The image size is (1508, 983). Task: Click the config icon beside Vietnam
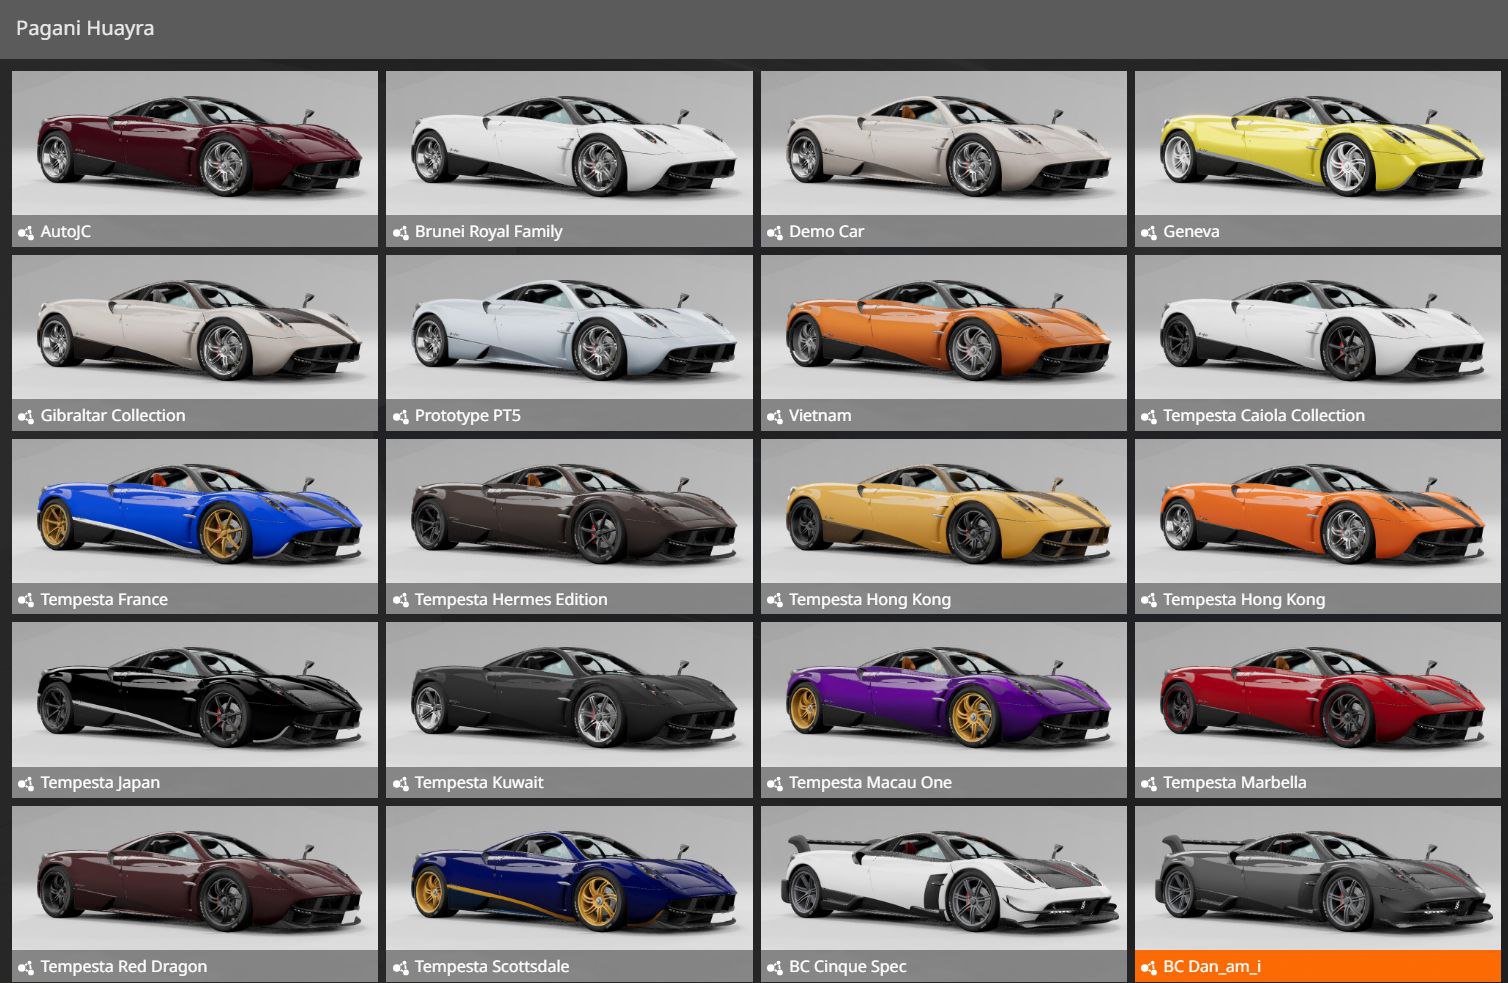[x=774, y=416]
